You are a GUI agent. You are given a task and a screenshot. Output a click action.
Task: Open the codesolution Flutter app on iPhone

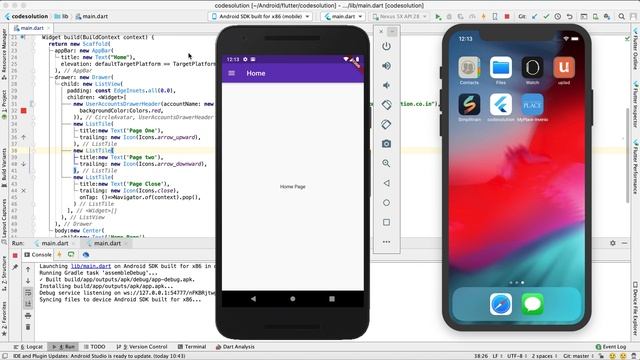(x=501, y=104)
